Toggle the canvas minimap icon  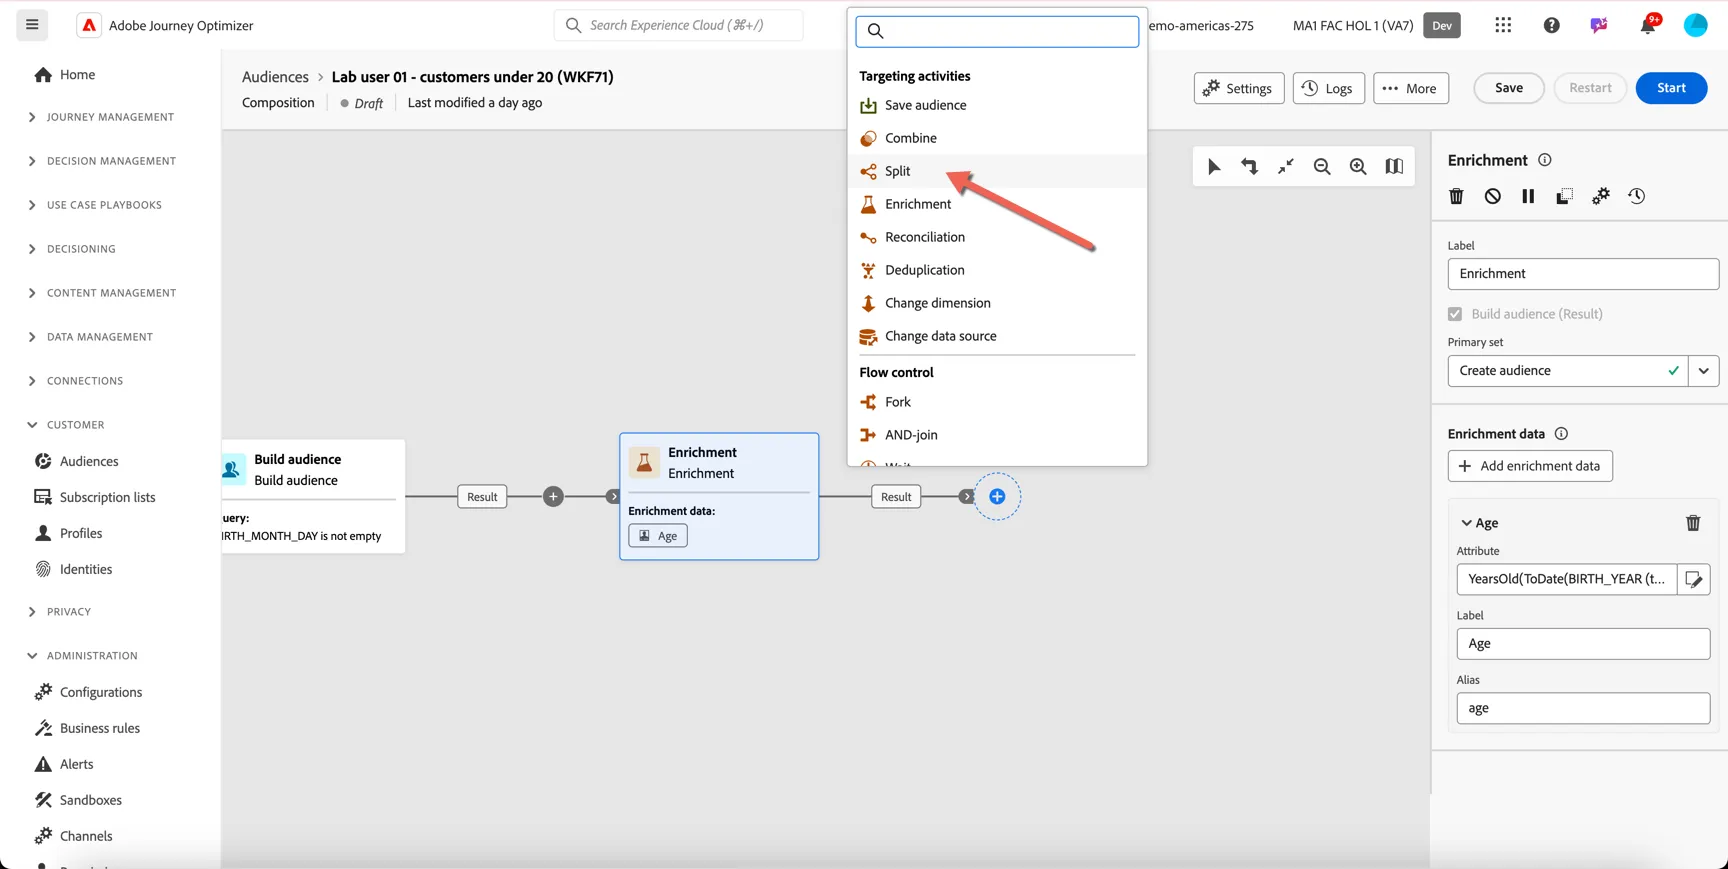click(x=1394, y=167)
